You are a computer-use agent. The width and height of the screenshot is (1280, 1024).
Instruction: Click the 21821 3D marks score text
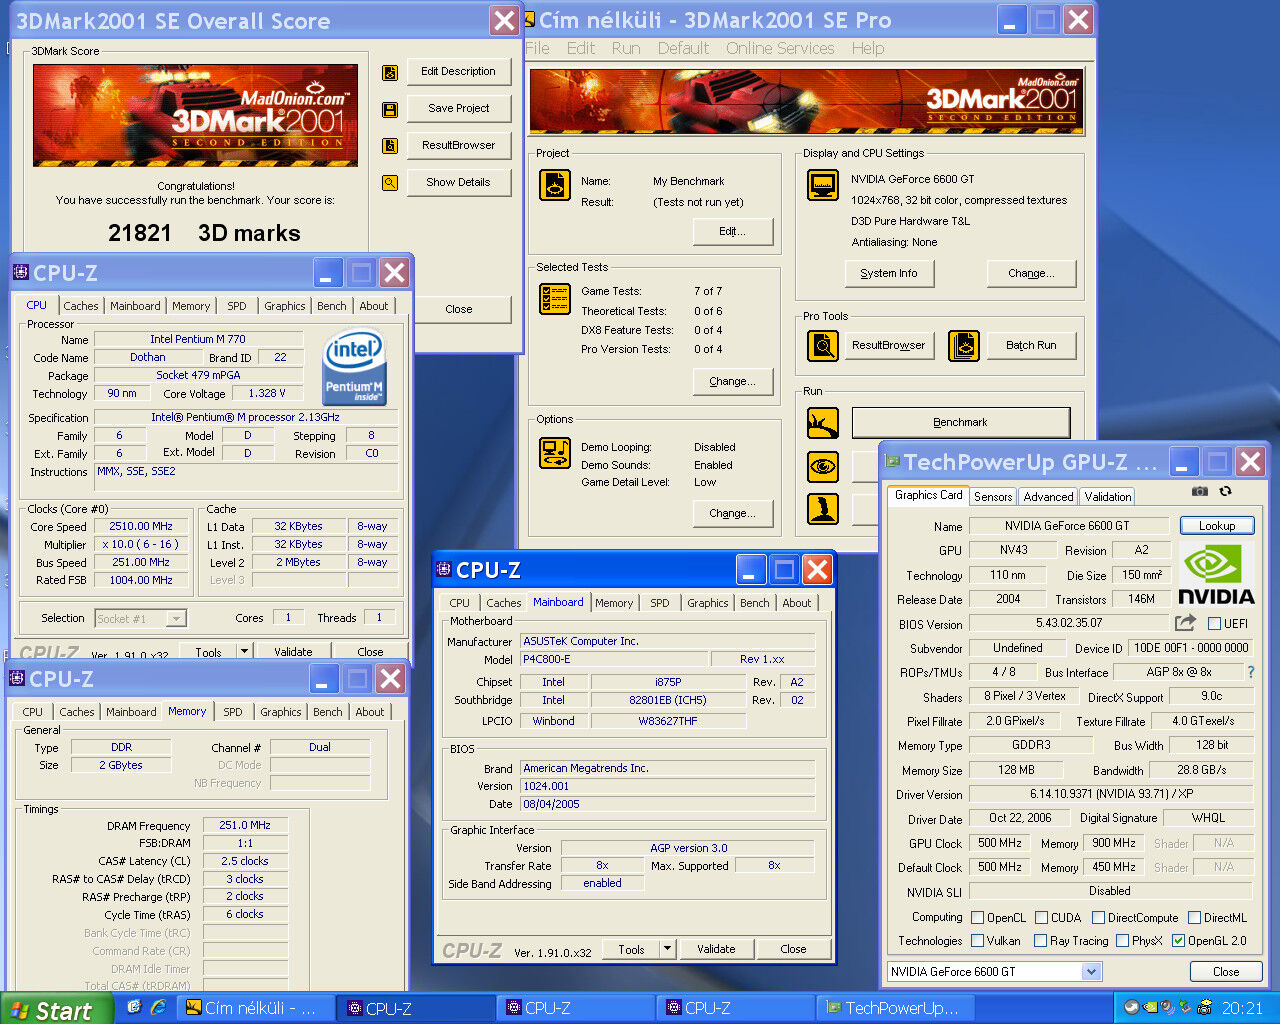click(x=204, y=233)
